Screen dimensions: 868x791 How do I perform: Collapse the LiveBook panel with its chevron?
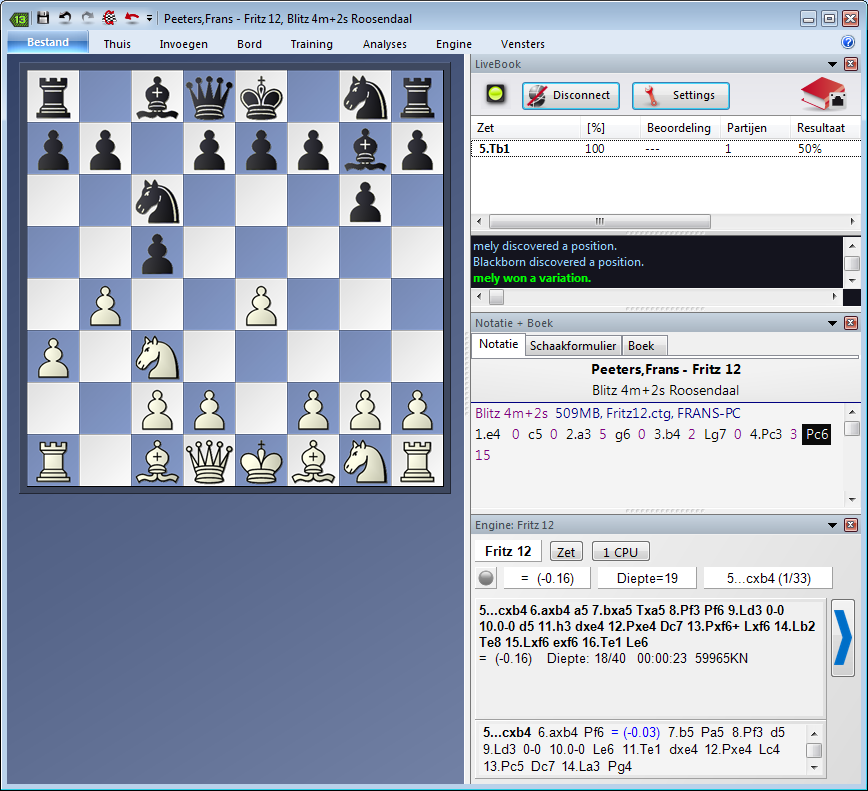point(833,63)
